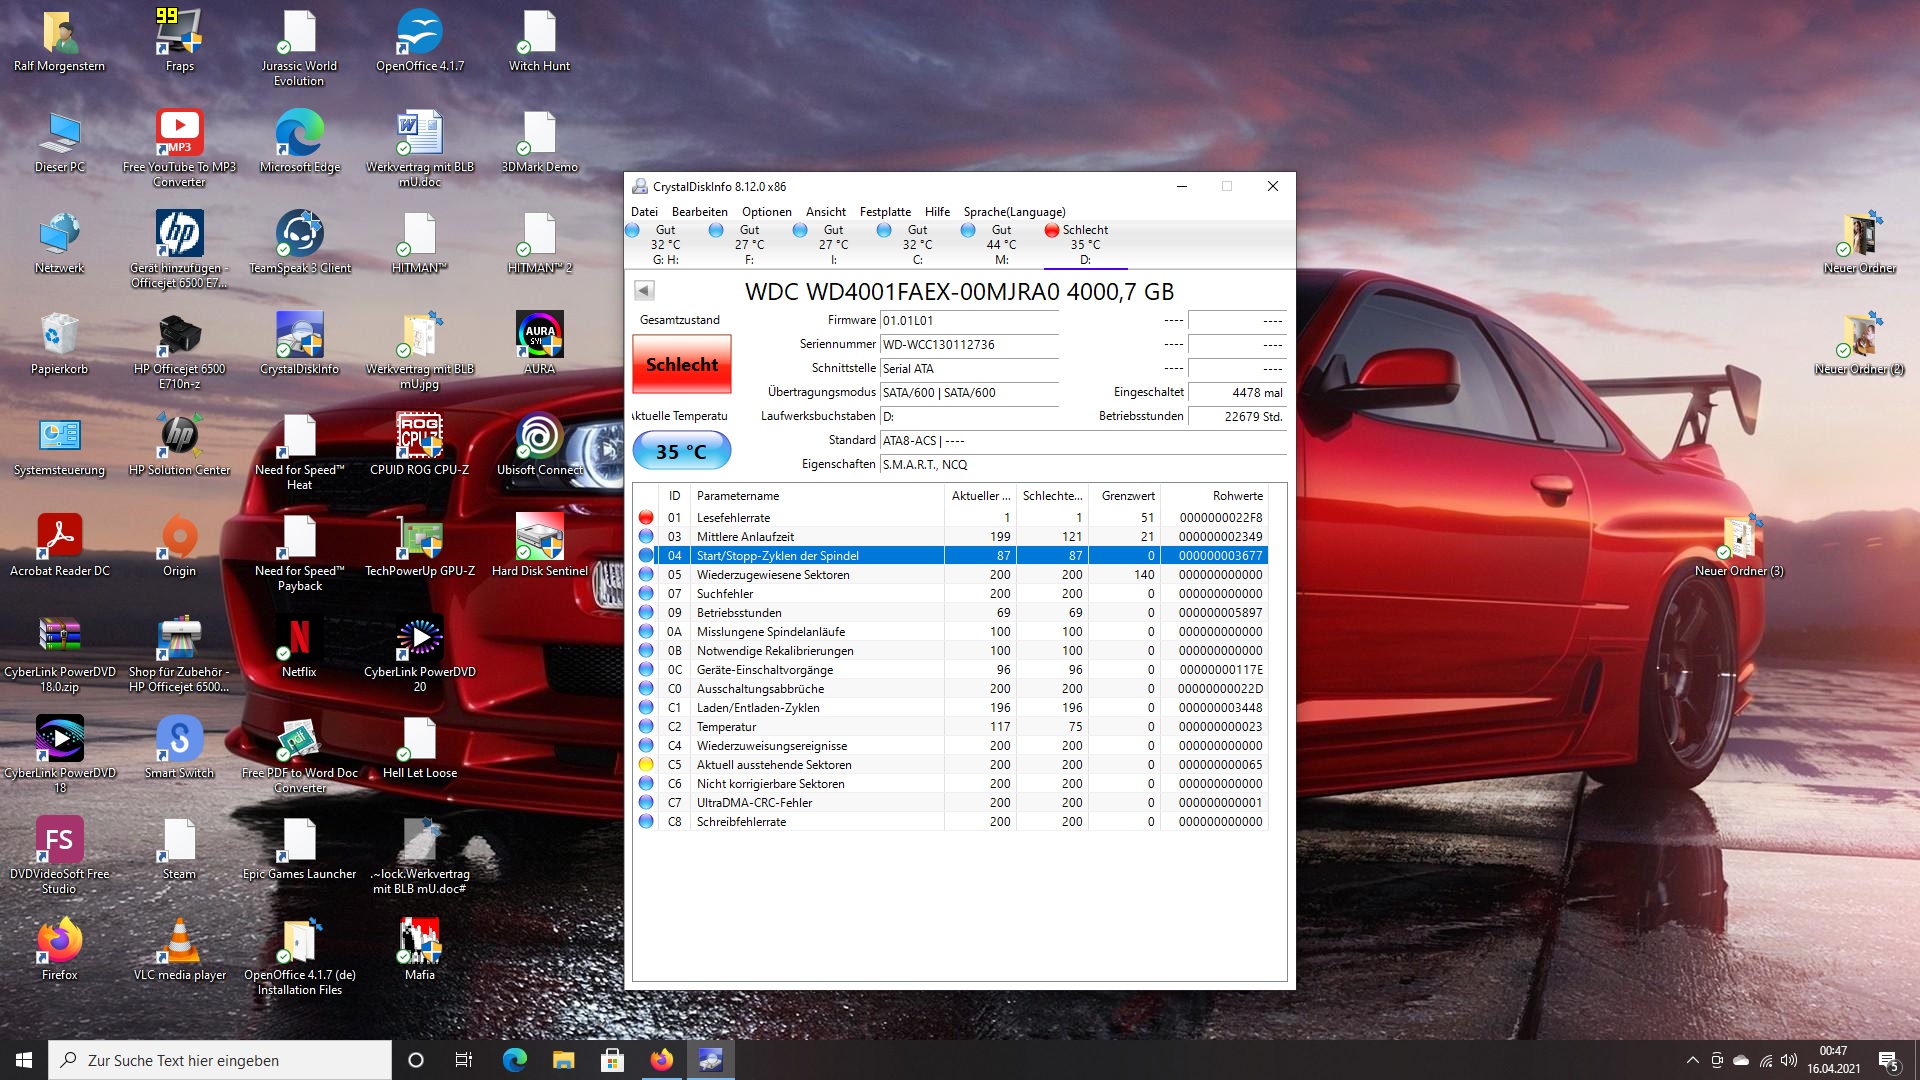The width and height of the screenshot is (1920, 1080).
Task: Open the Festplatte menu
Action: (884, 211)
